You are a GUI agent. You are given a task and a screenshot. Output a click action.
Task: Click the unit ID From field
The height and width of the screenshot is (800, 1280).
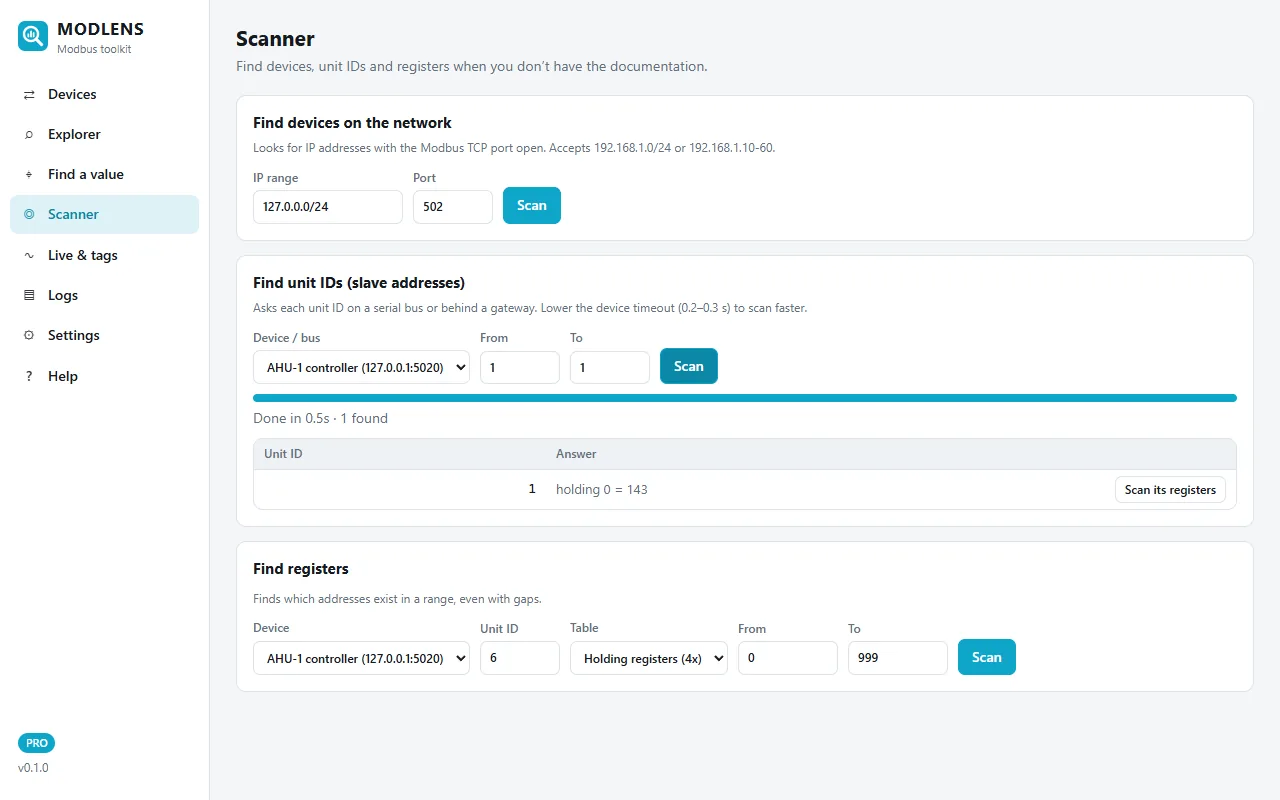[520, 367]
